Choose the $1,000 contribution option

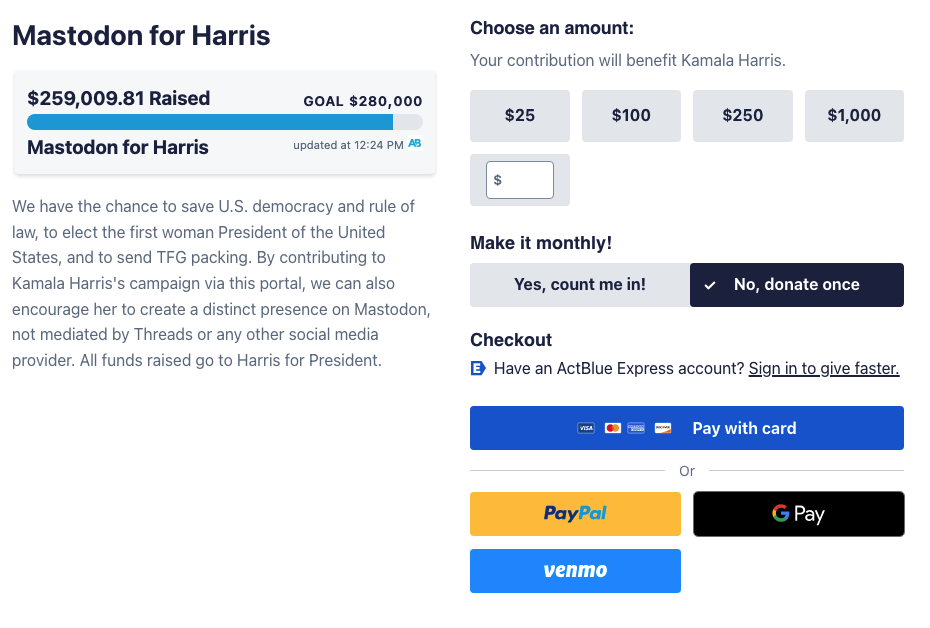click(854, 116)
